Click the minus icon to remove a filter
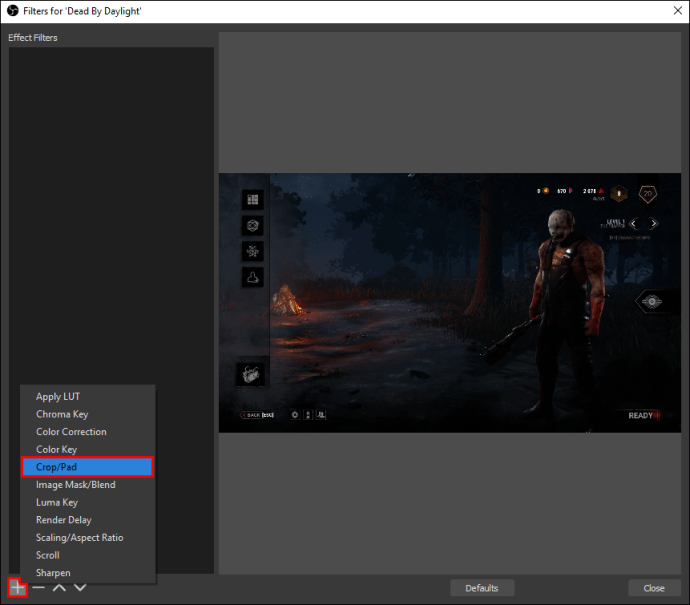Image resolution: width=690 pixels, height=605 pixels. tap(39, 587)
